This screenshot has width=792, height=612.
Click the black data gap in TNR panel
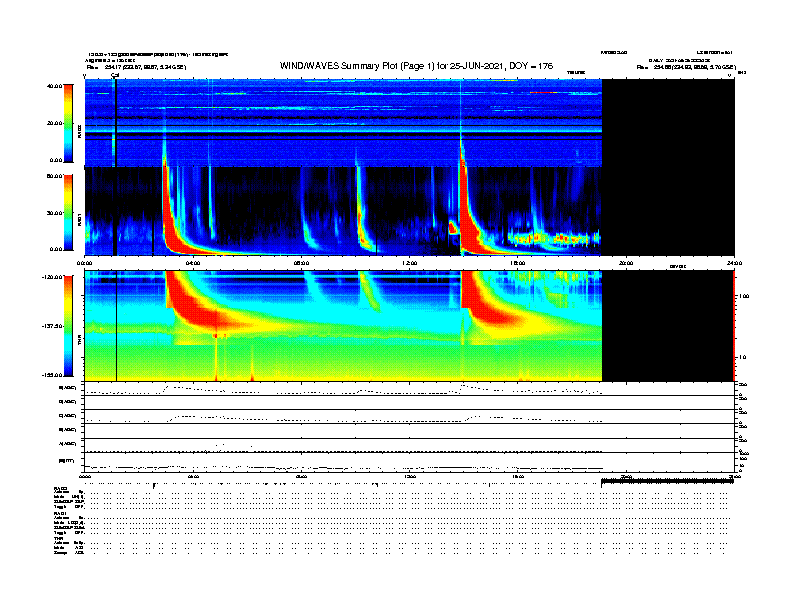667,326
